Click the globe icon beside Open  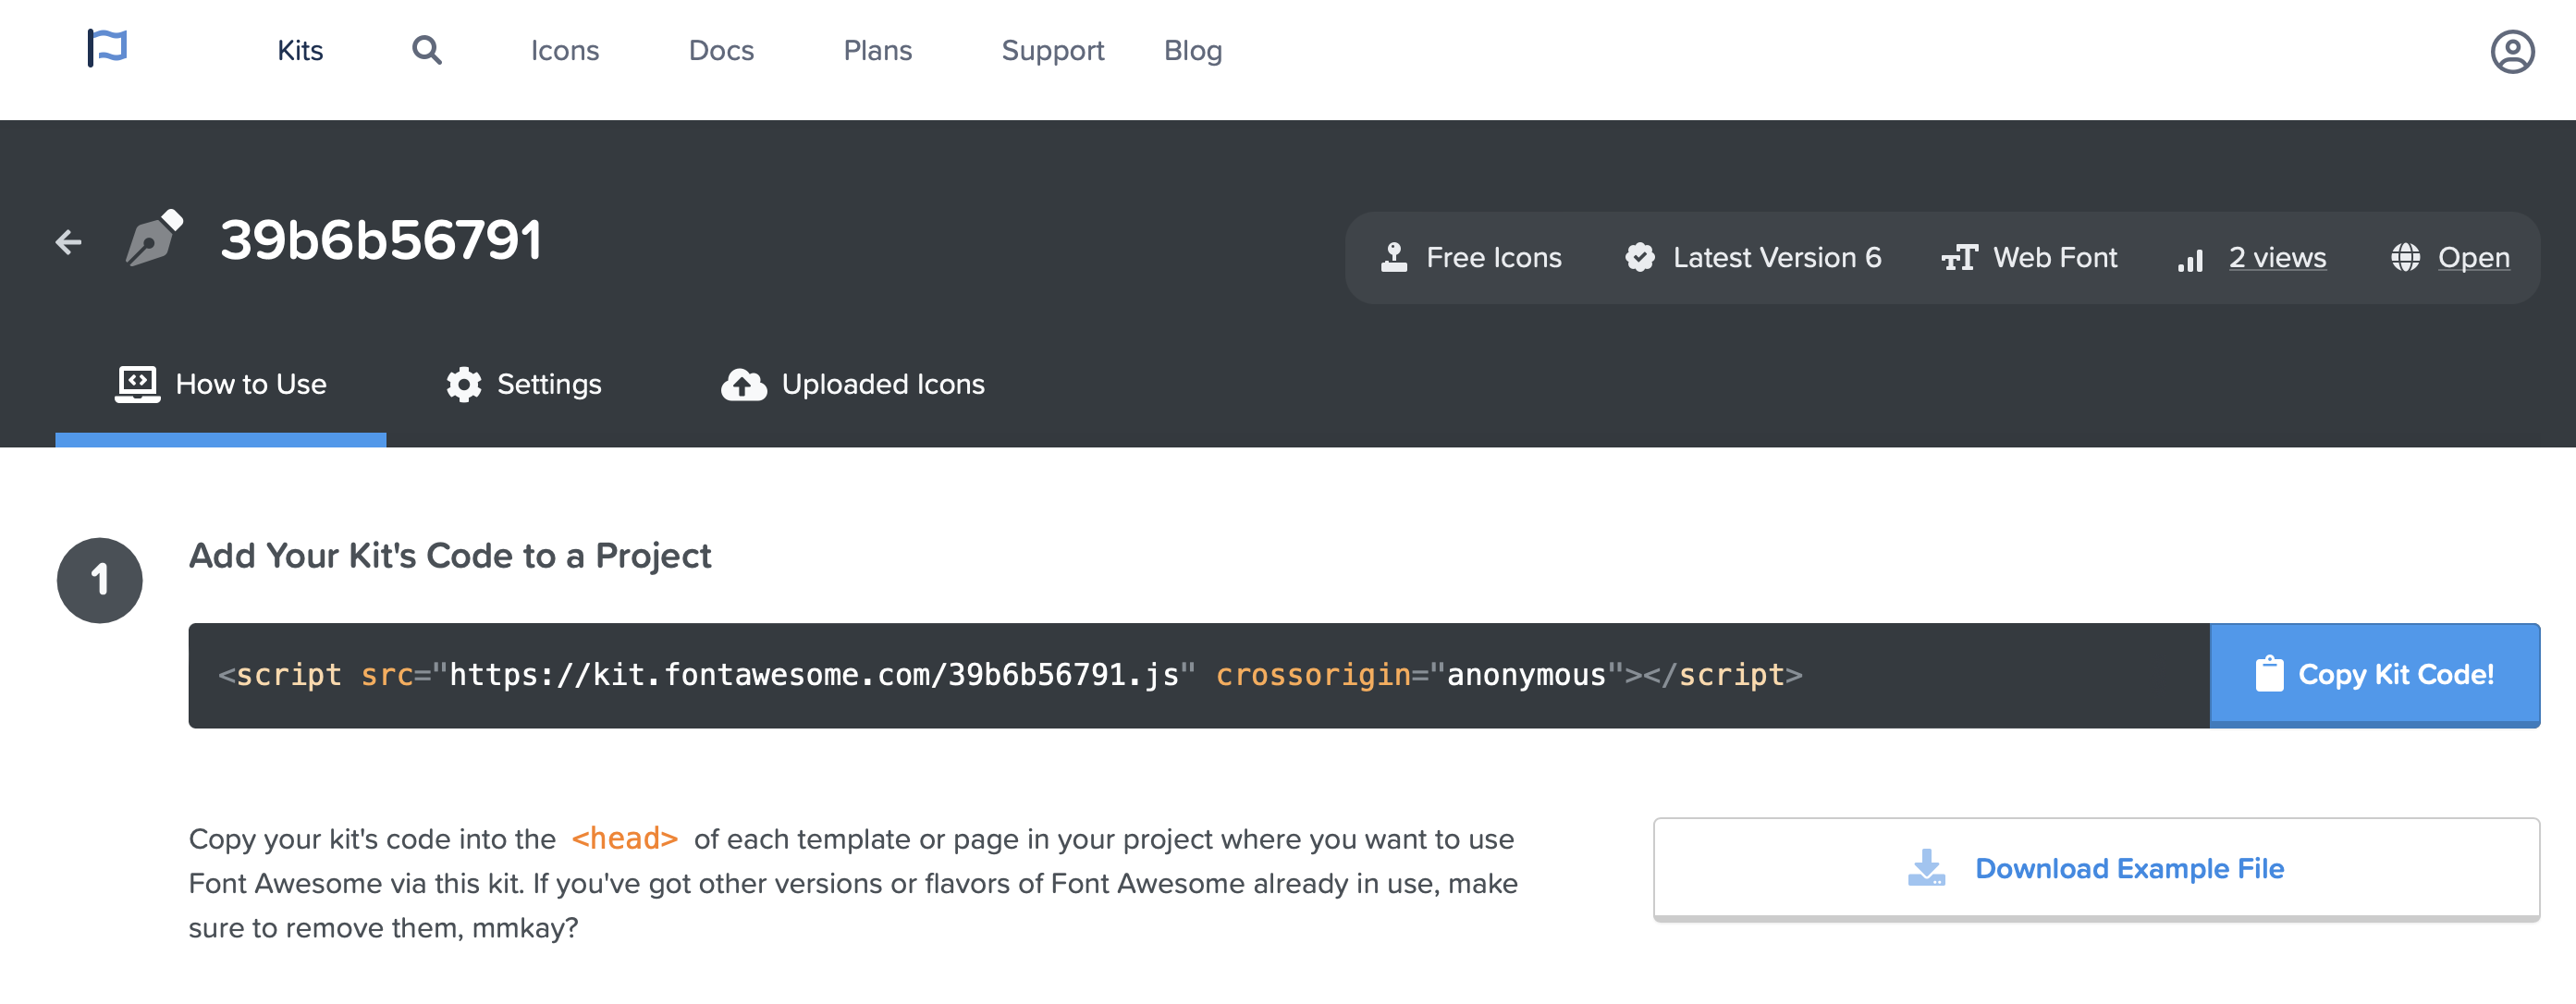(2405, 258)
